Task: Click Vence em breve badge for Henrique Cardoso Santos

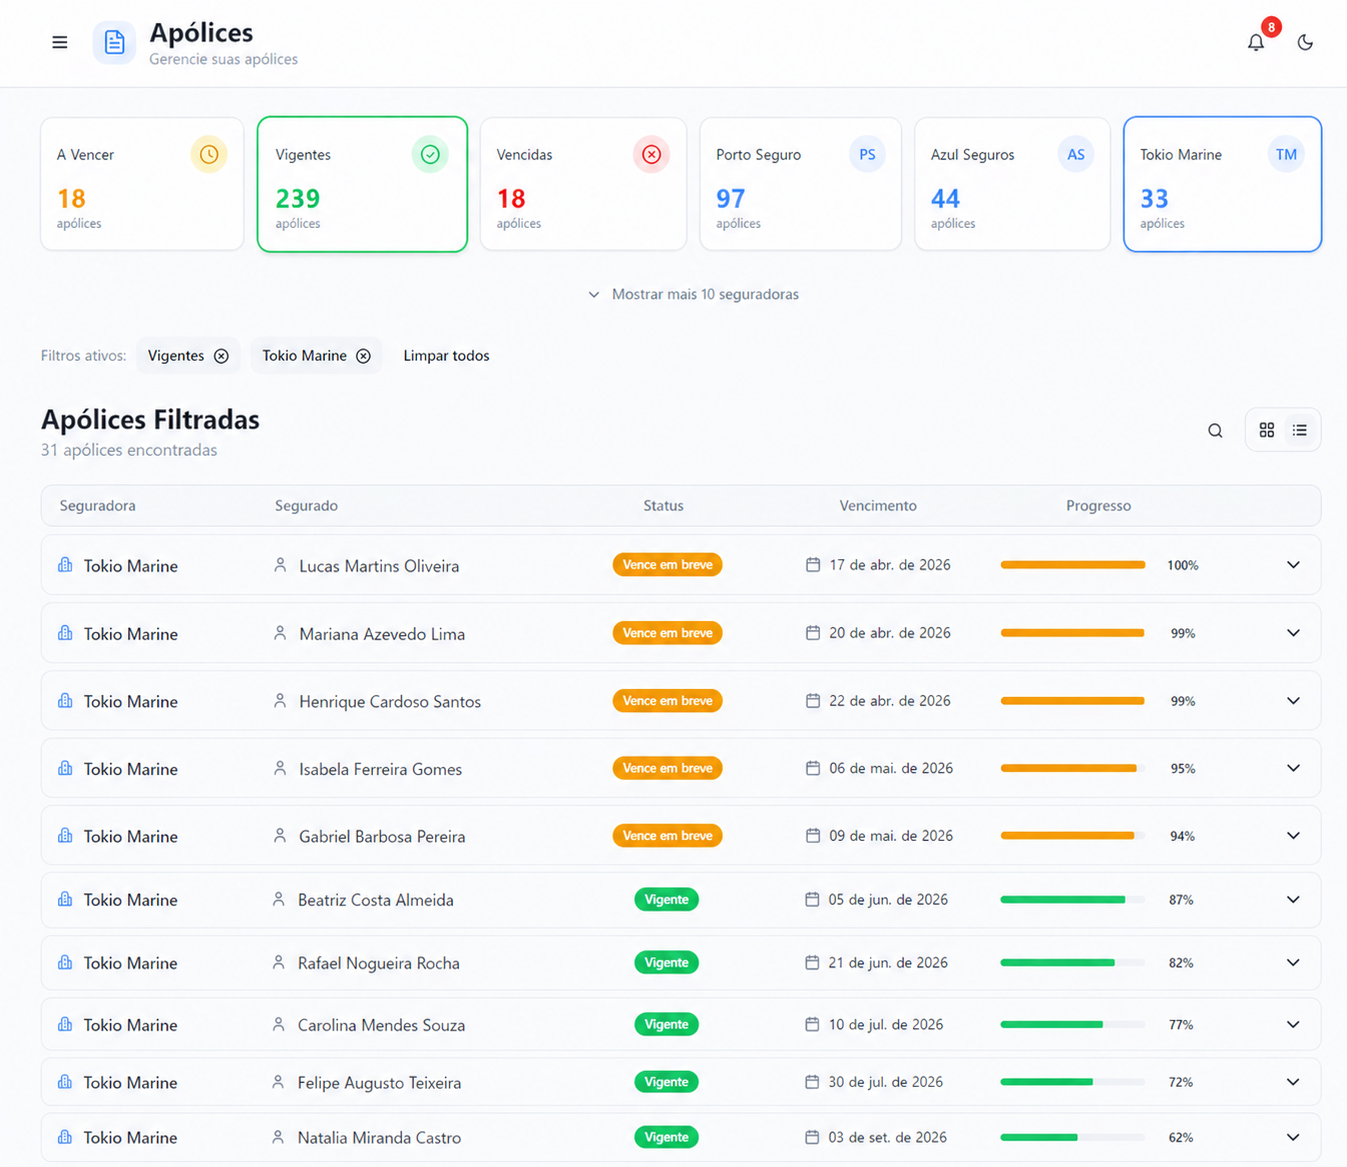Action: [x=667, y=701]
